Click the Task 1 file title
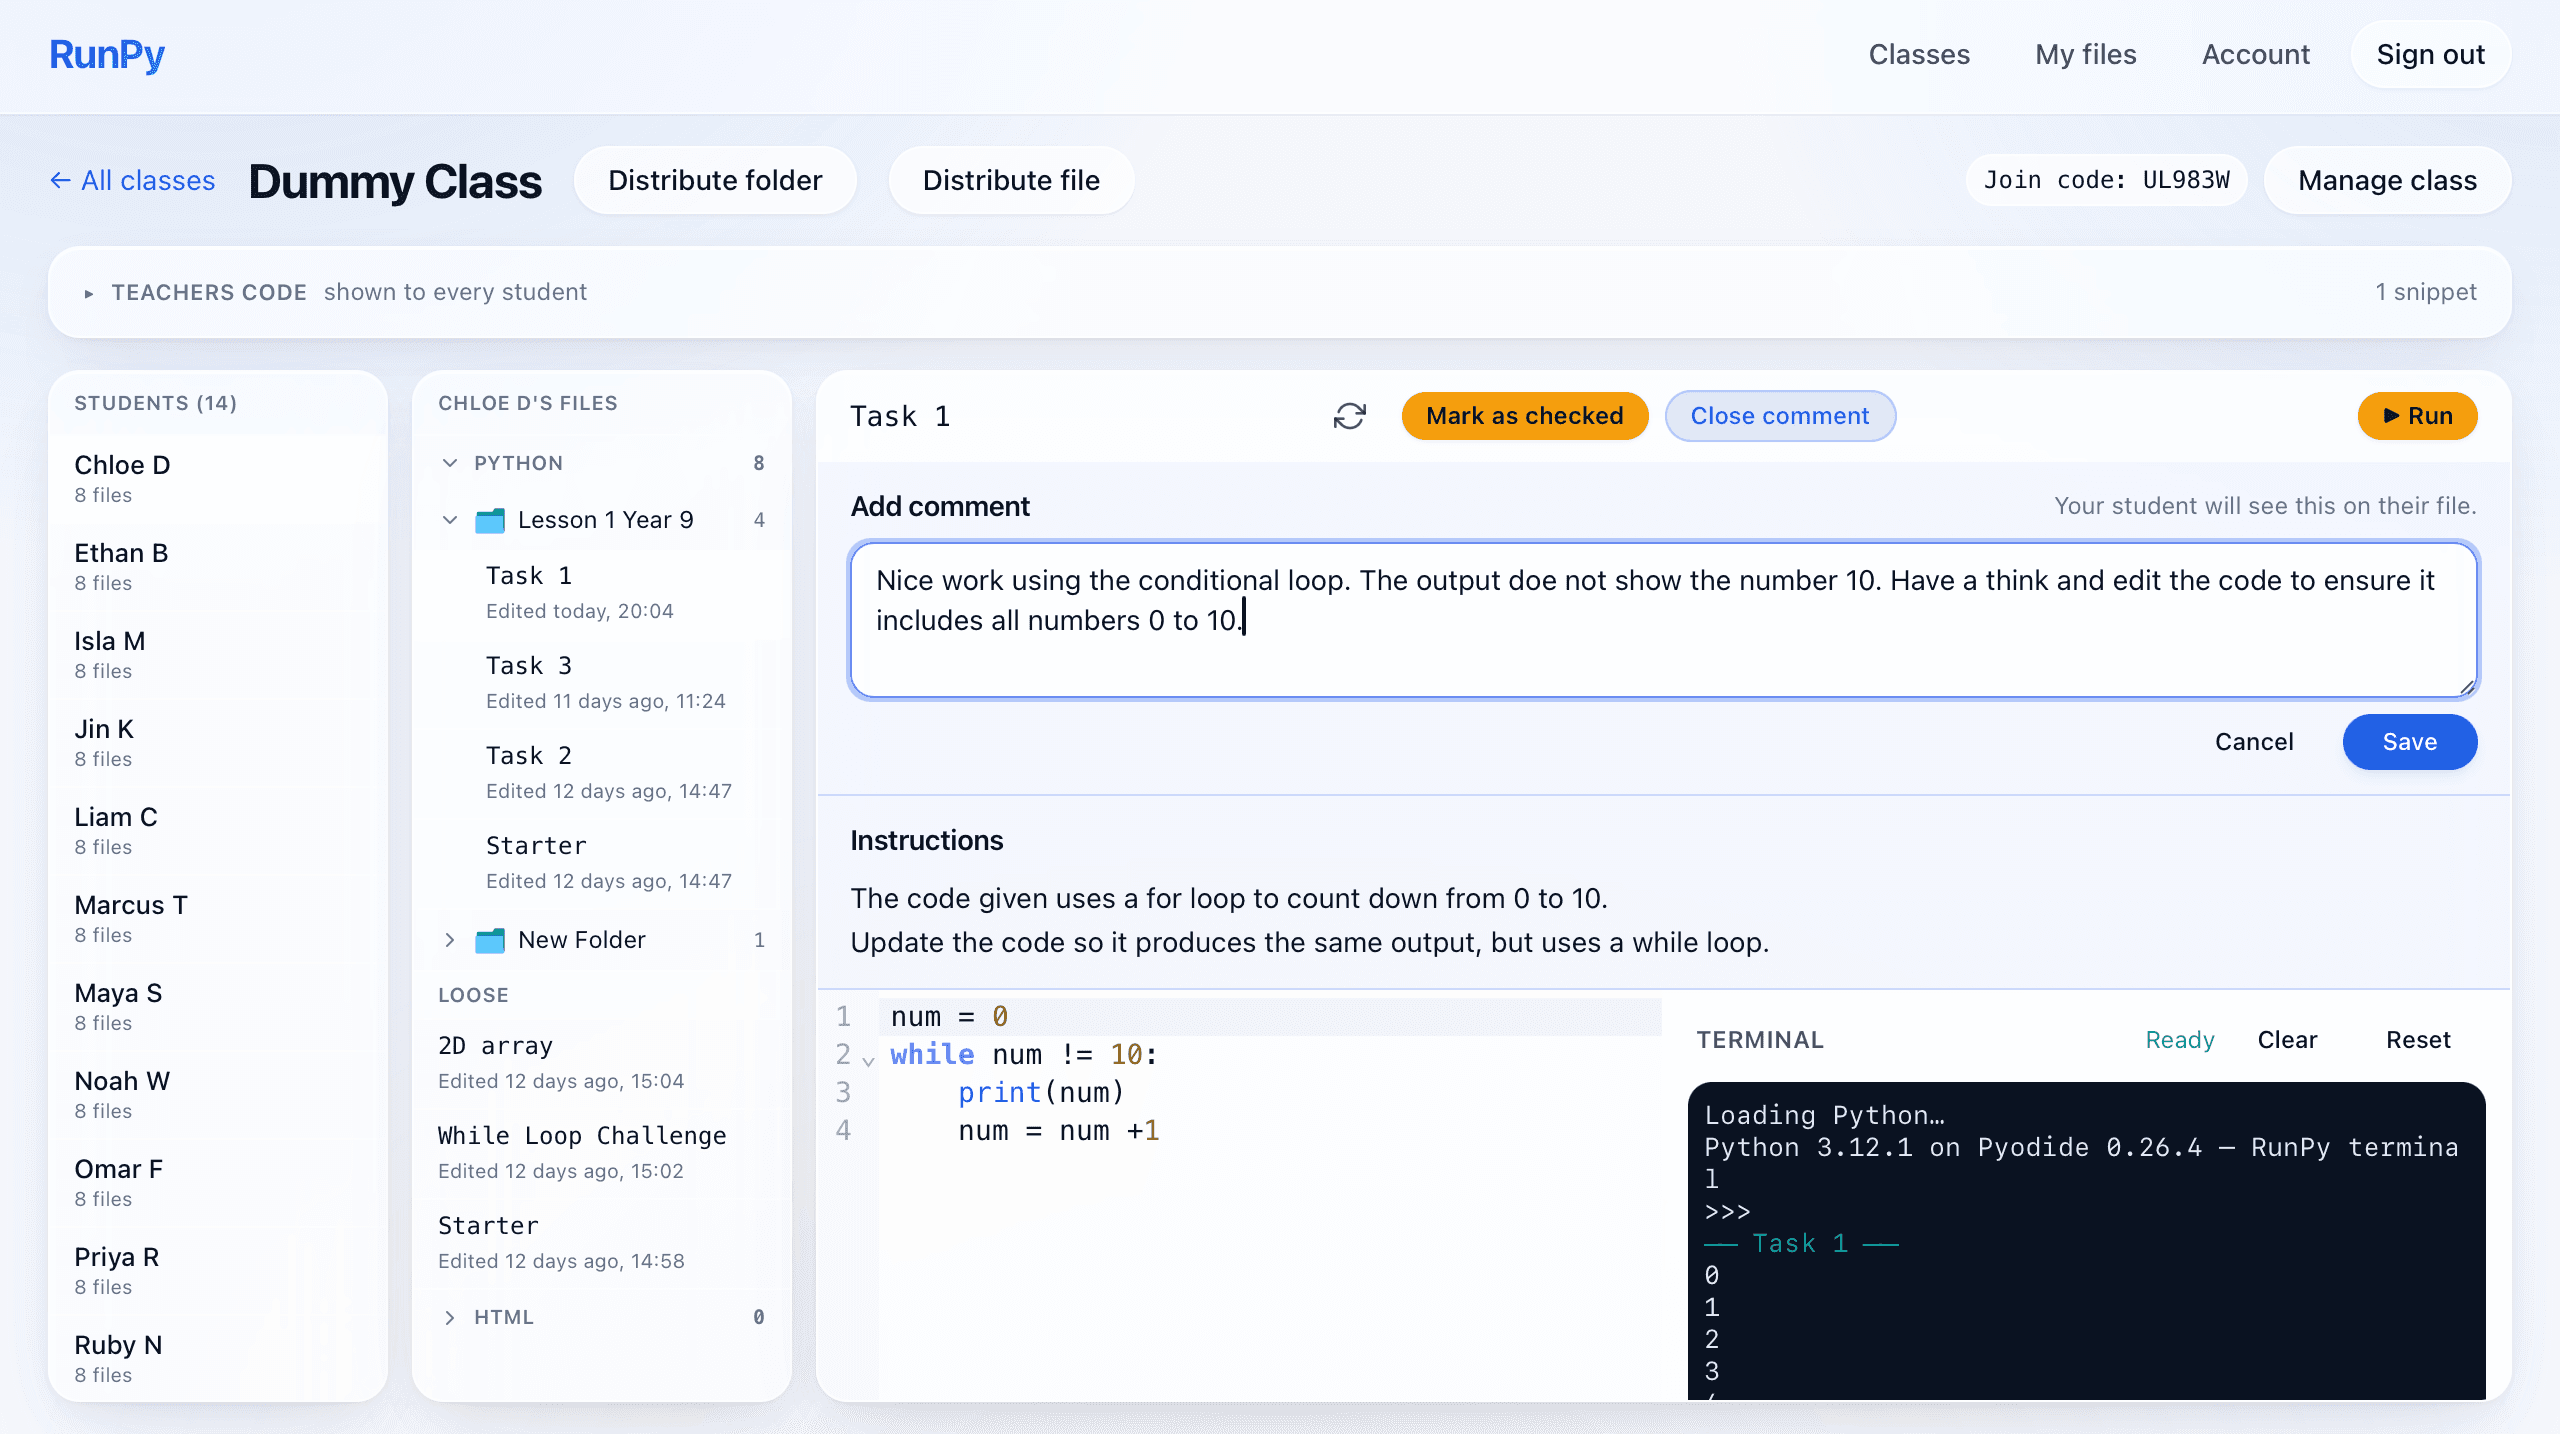 (900, 416)
